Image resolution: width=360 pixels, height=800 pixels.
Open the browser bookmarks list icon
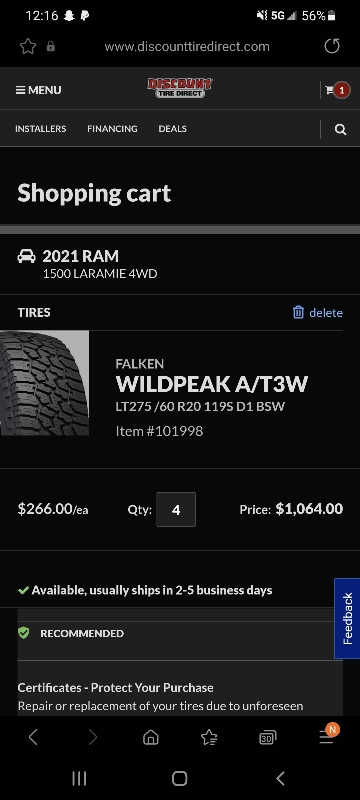pyautogui.click(x=209, y=737)
